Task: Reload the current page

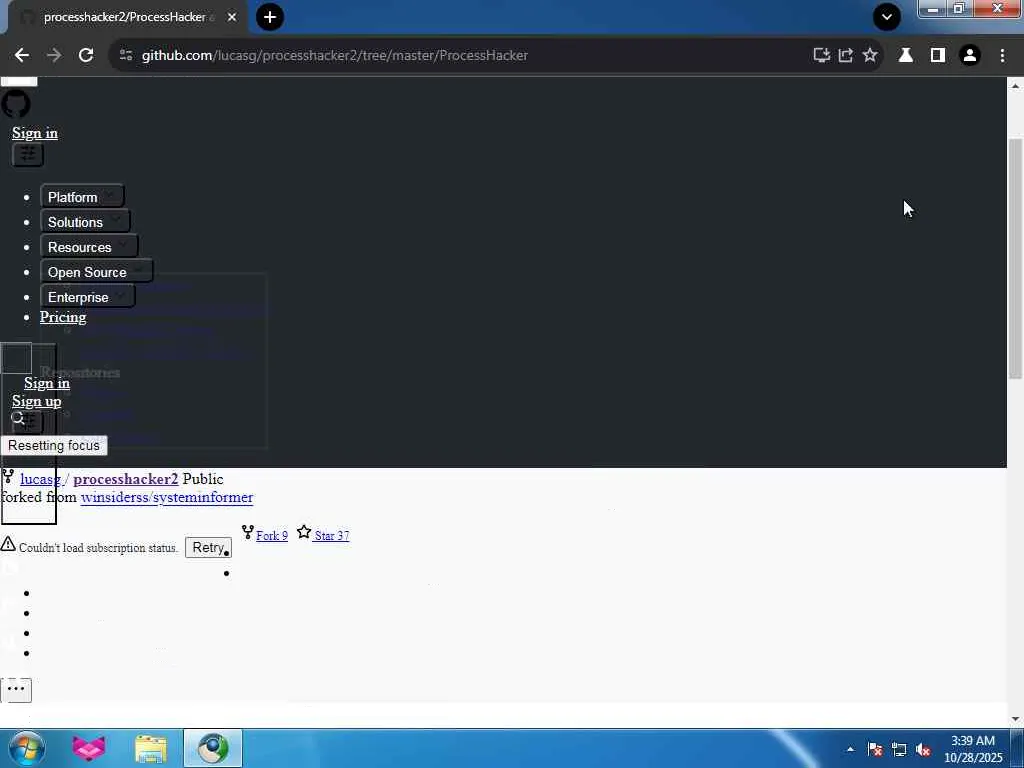Action: click(x=86, y=56)
